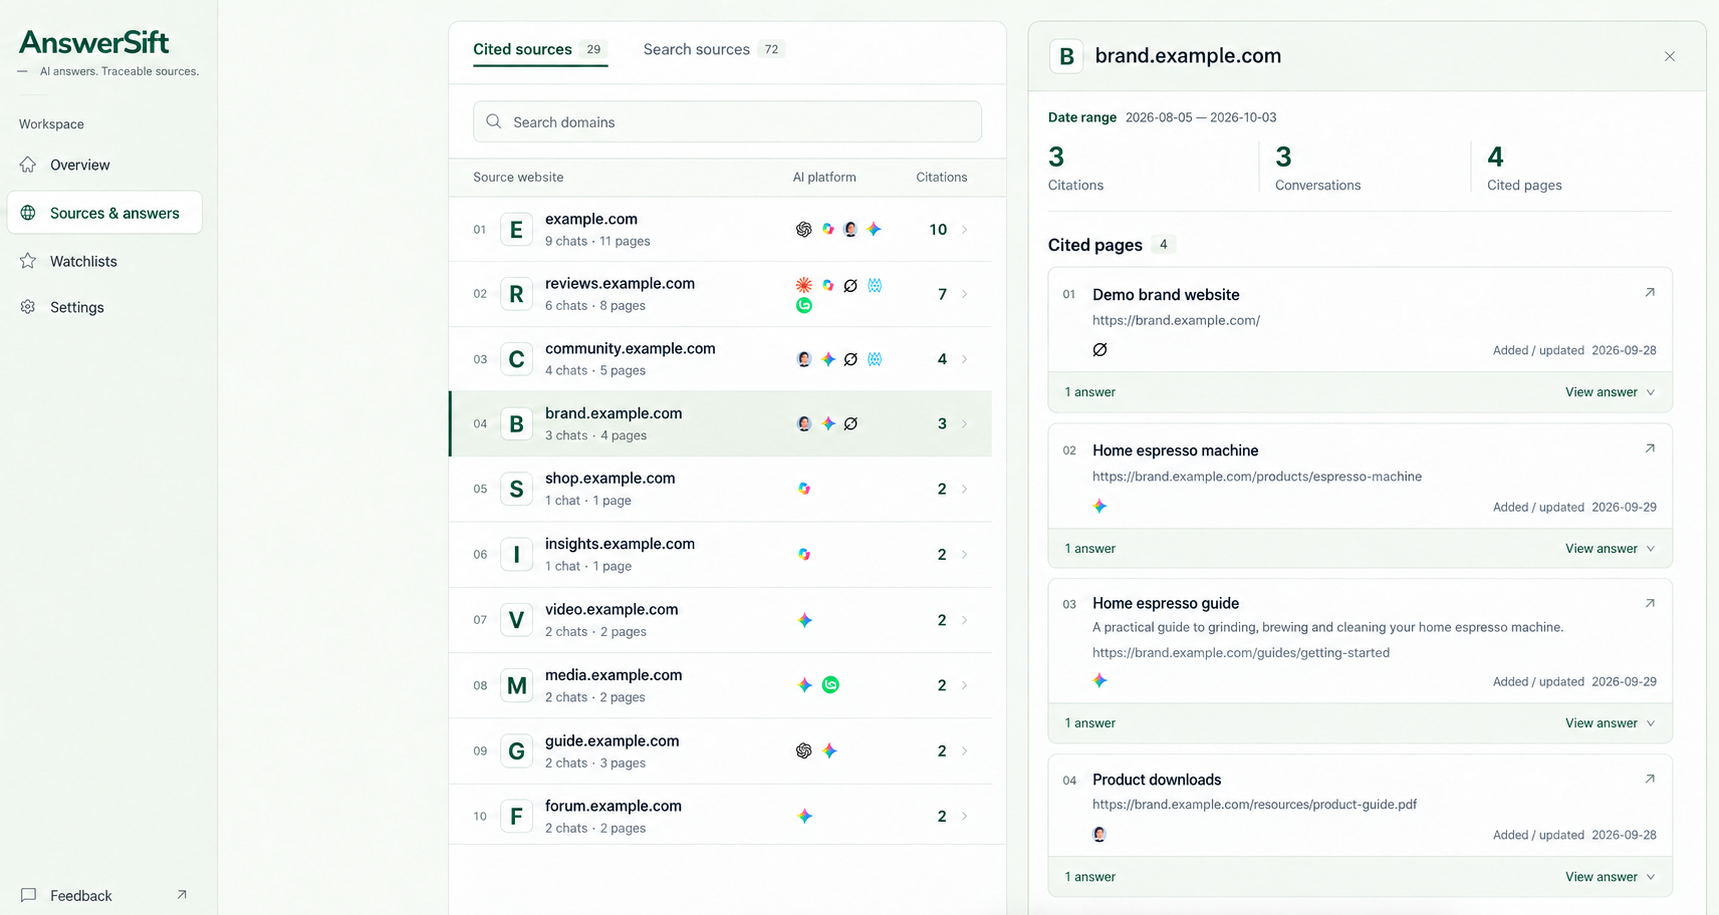The height and width of the screenshot is (915, 1719).
Task: Click the platform icon under Demo brand website
Action: (1099, 349)
